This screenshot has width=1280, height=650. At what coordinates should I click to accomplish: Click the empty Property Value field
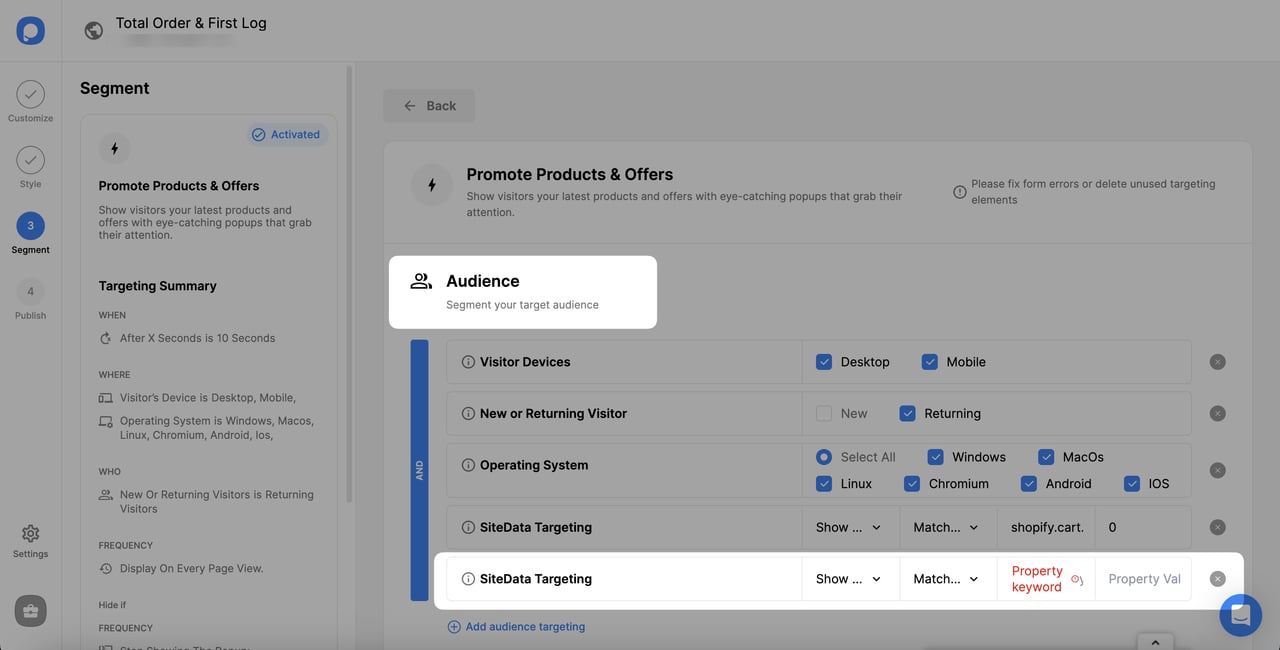(1143, 579)
